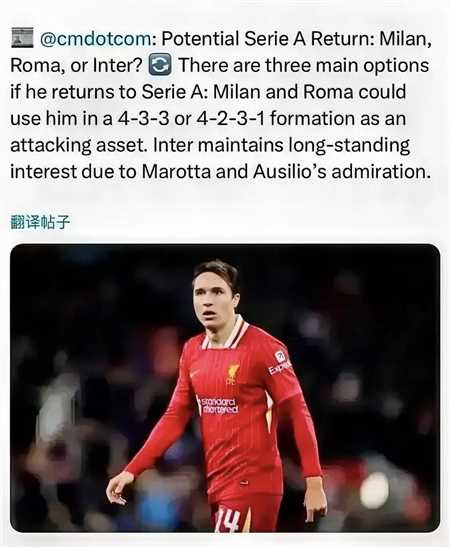Click the Nike swoosh on the shirt
Screen dimensions: 450x548
coord(194,373)
